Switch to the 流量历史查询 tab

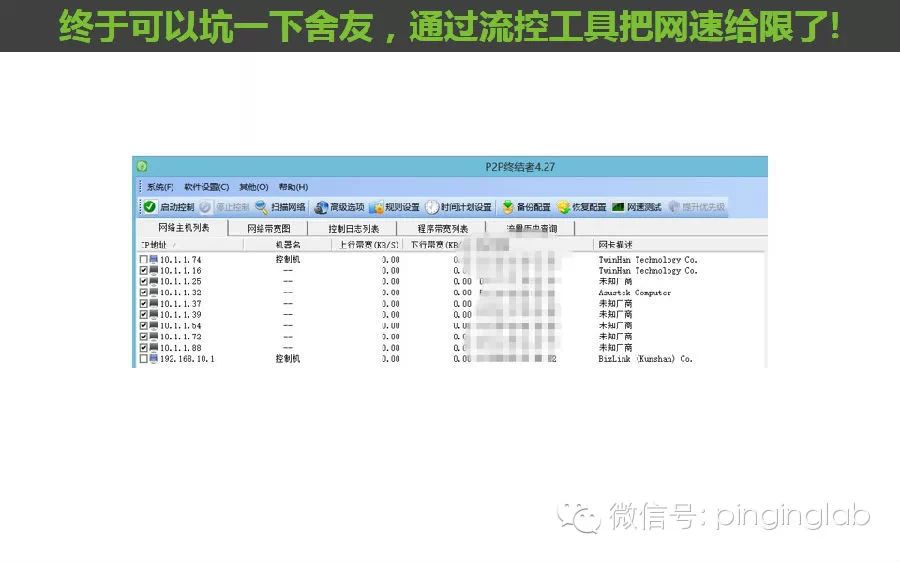[532, 228]
